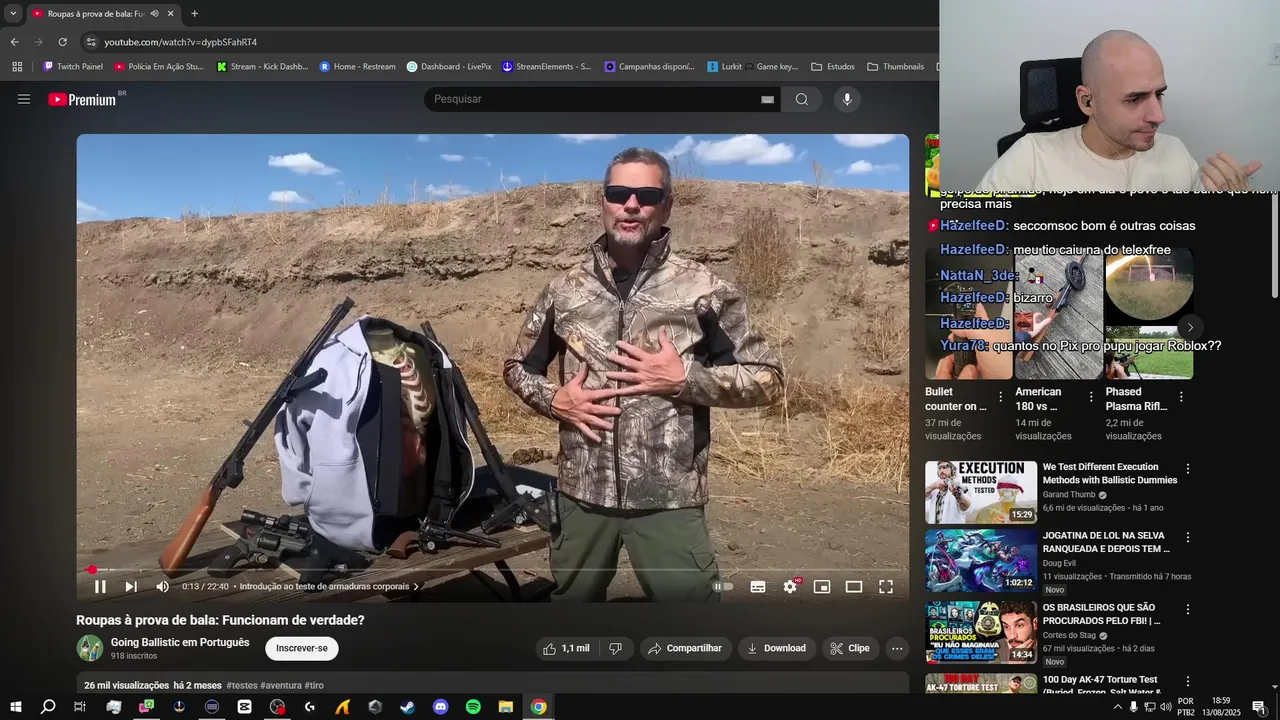This screenshot has height=720, width=1280.
Task: Open options for 'We Test Different Execution Methods'
Action: coord(1188,469)
